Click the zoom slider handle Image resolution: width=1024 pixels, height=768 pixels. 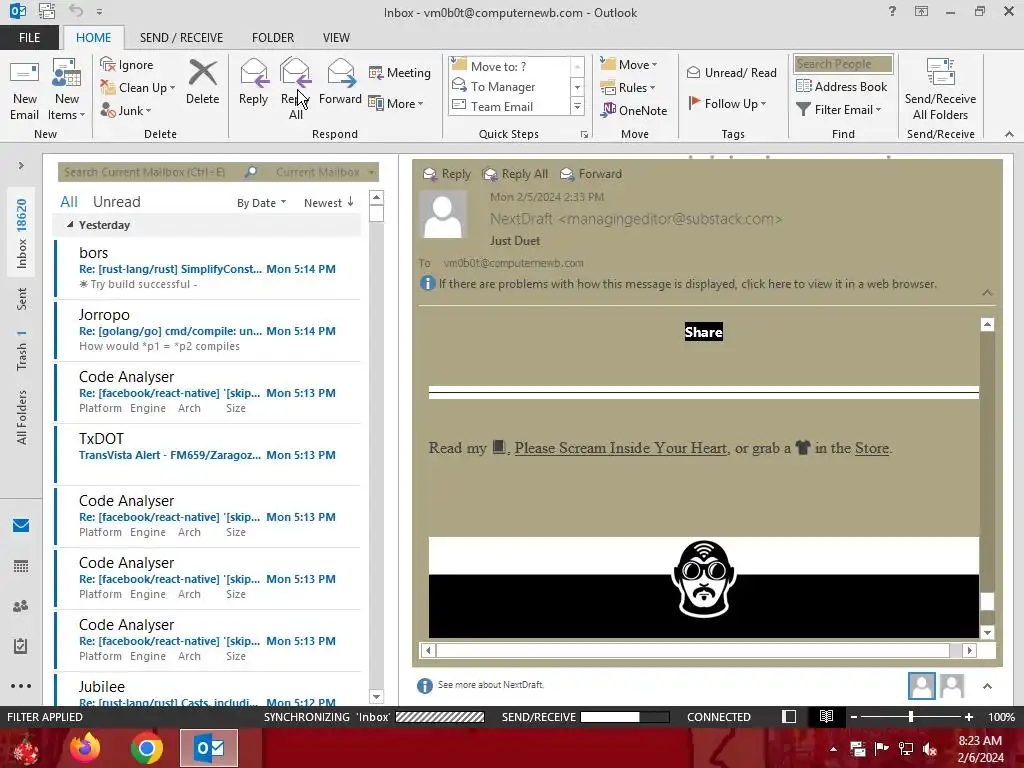click(910, 717)
